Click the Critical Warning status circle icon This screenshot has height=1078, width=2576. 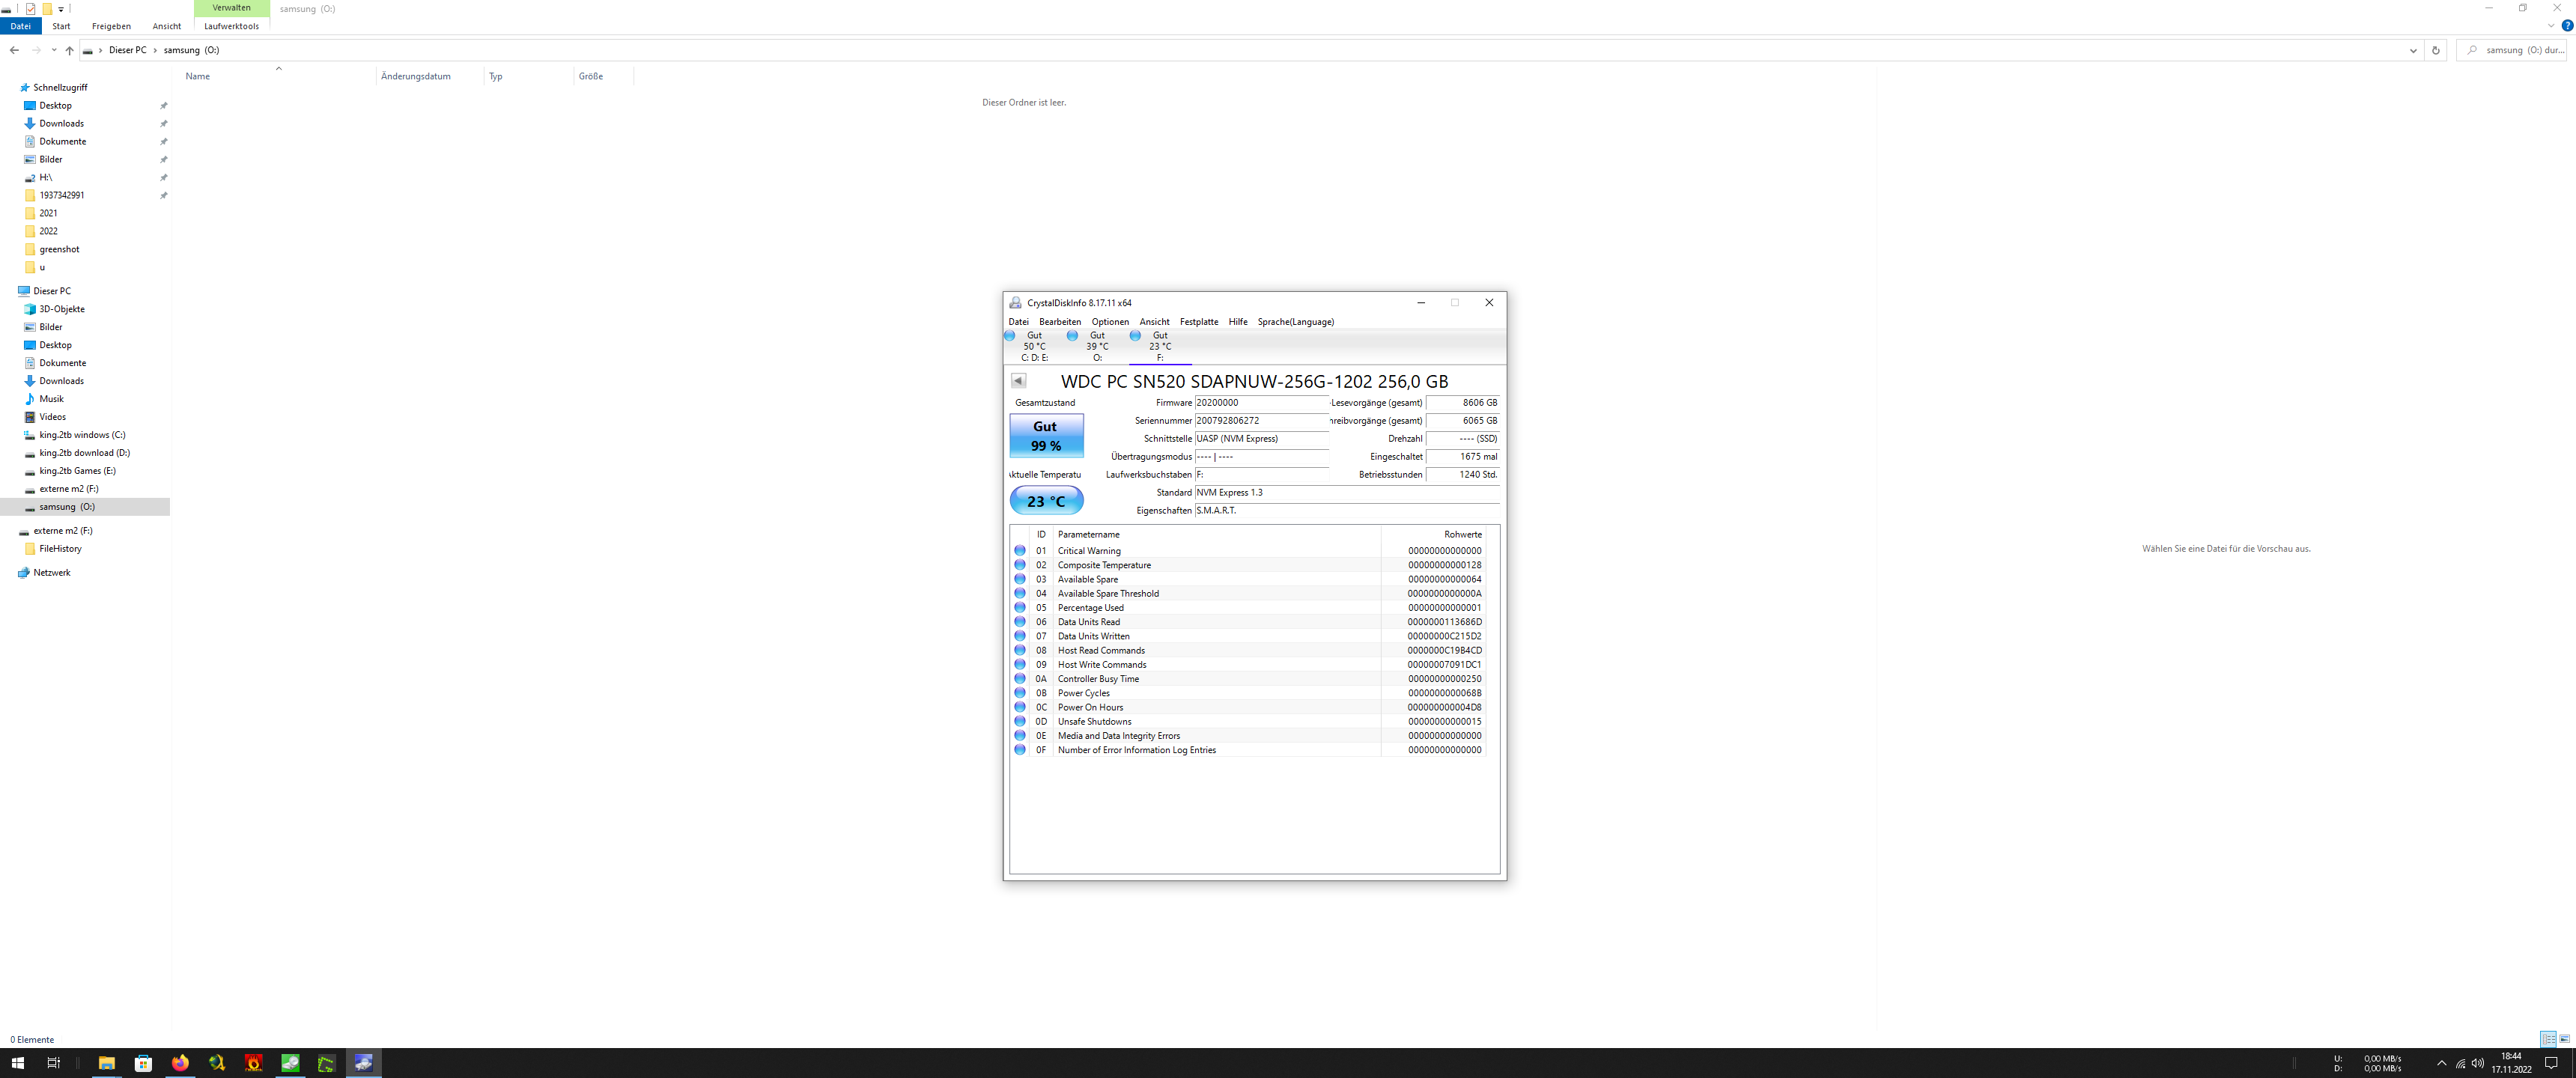[x=1020, y=551]
